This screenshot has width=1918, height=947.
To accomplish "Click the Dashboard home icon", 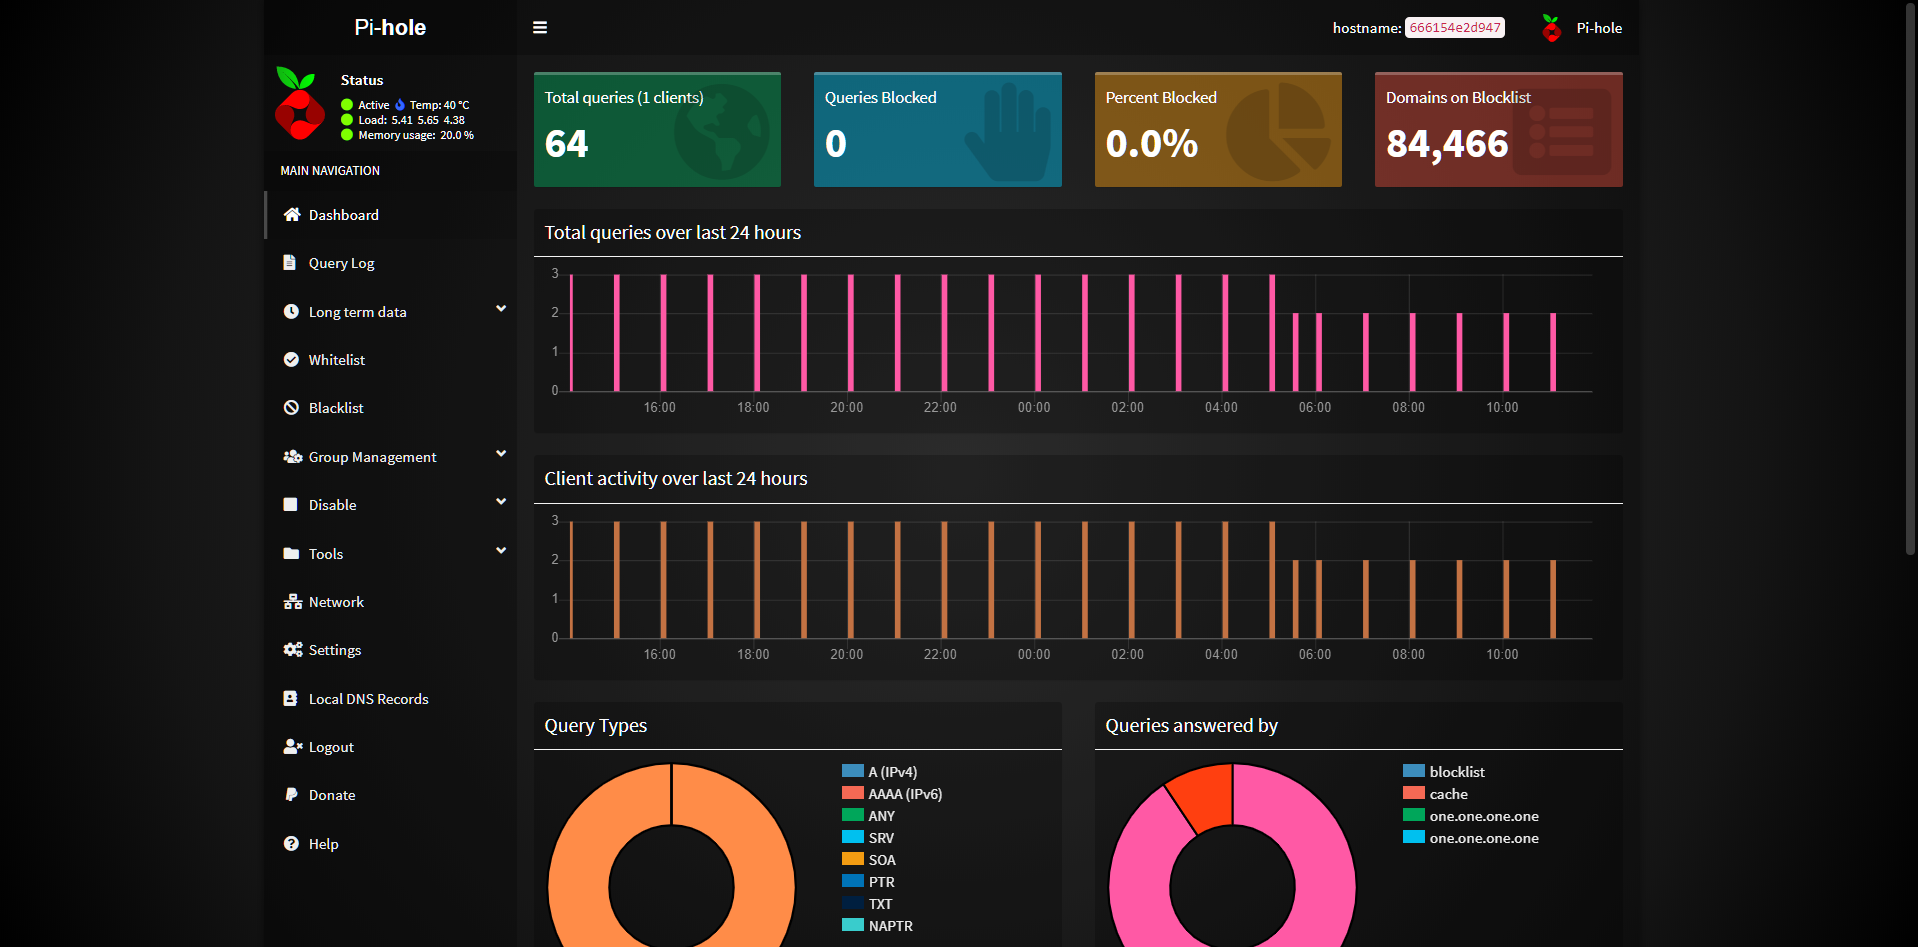I will (292, 215).
